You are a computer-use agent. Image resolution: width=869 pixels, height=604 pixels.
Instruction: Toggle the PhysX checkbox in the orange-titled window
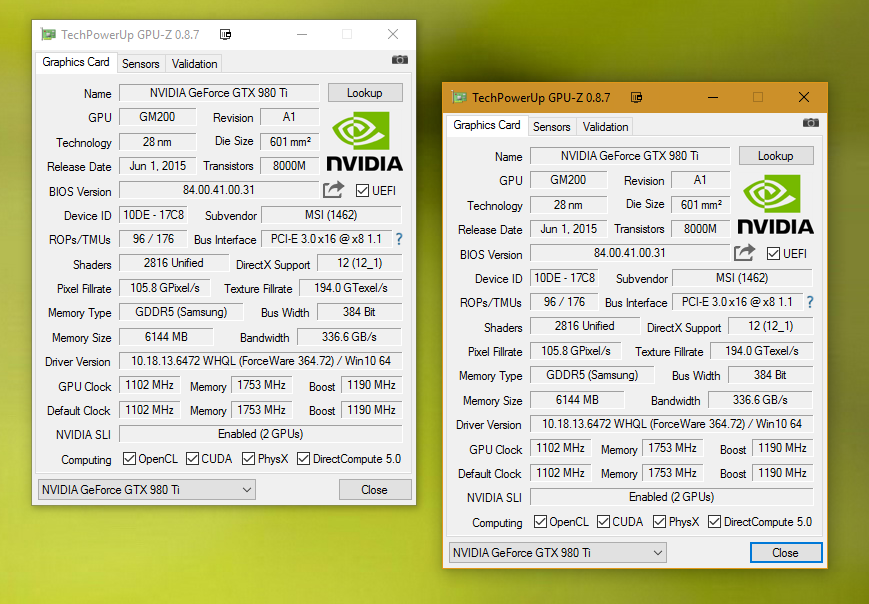660,522
